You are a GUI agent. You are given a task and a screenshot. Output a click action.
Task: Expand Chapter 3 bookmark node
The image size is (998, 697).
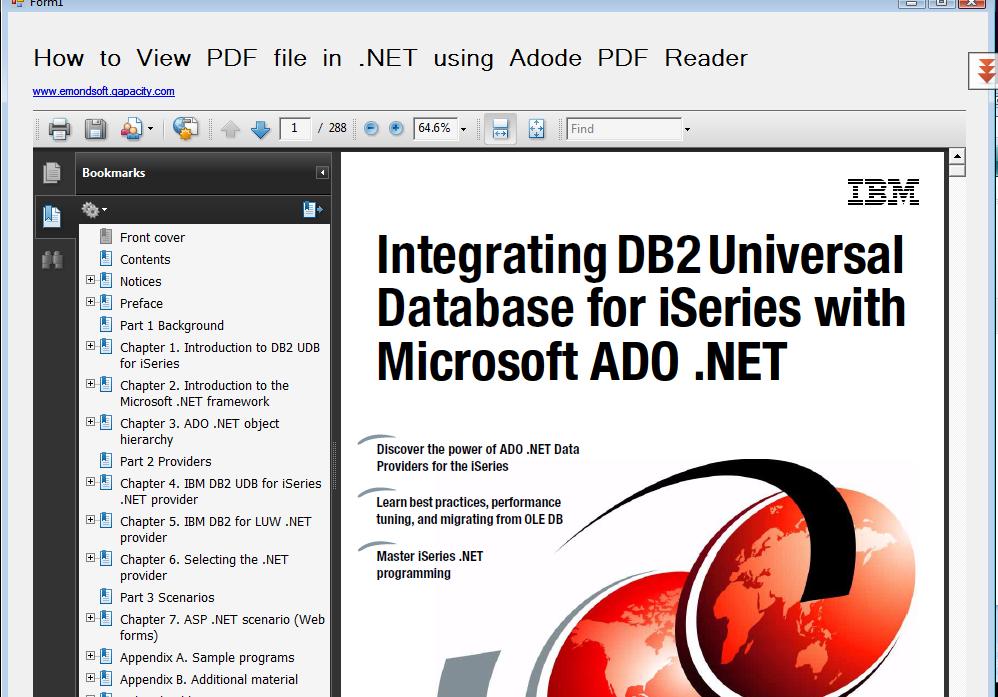(x=90, y=422)
